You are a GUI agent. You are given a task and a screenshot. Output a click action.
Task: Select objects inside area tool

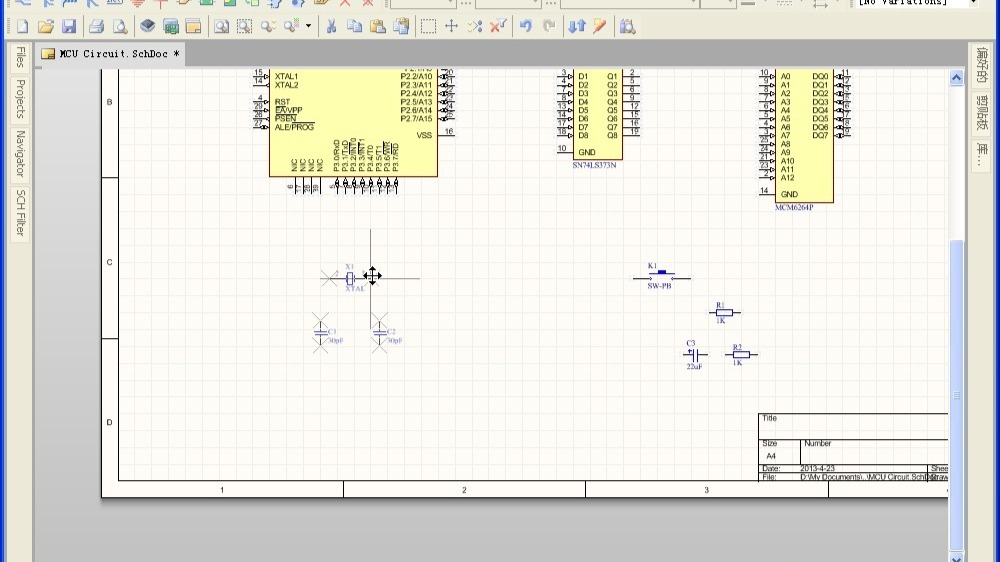coord(428,26)
